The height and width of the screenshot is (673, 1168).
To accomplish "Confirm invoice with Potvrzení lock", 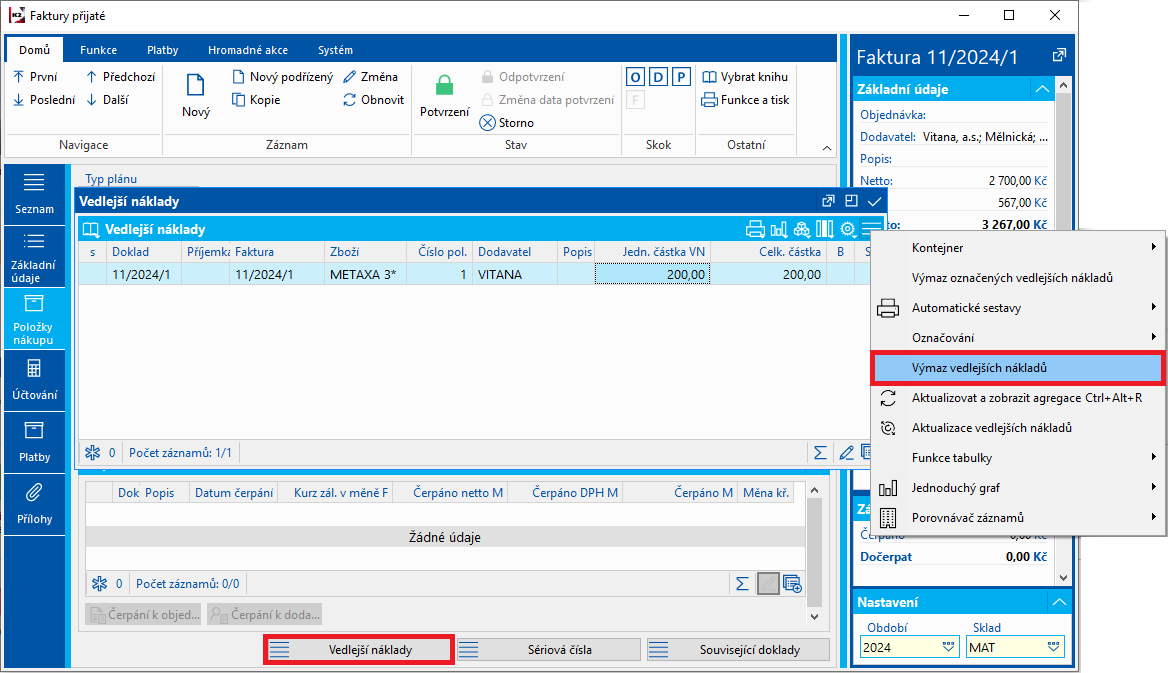I will 445,95.
